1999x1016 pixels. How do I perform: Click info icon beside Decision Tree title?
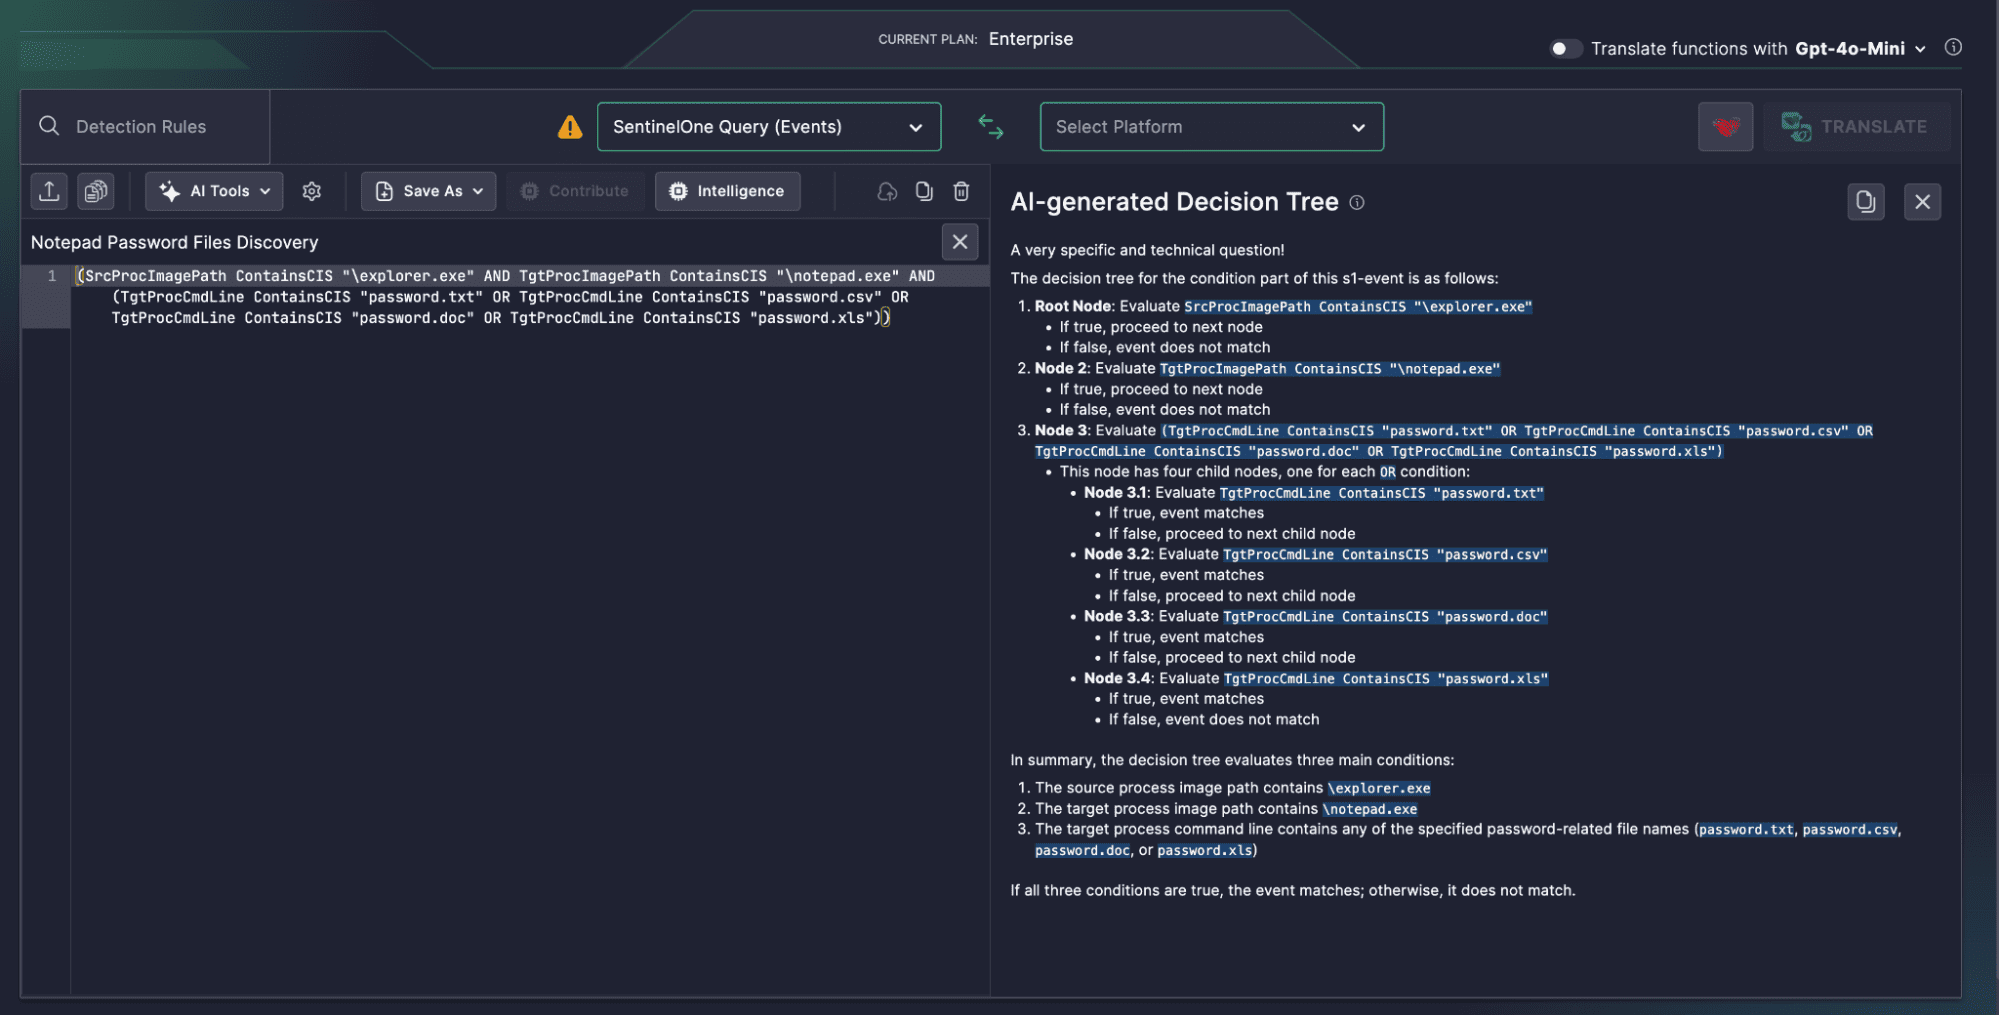[1357, 203]
